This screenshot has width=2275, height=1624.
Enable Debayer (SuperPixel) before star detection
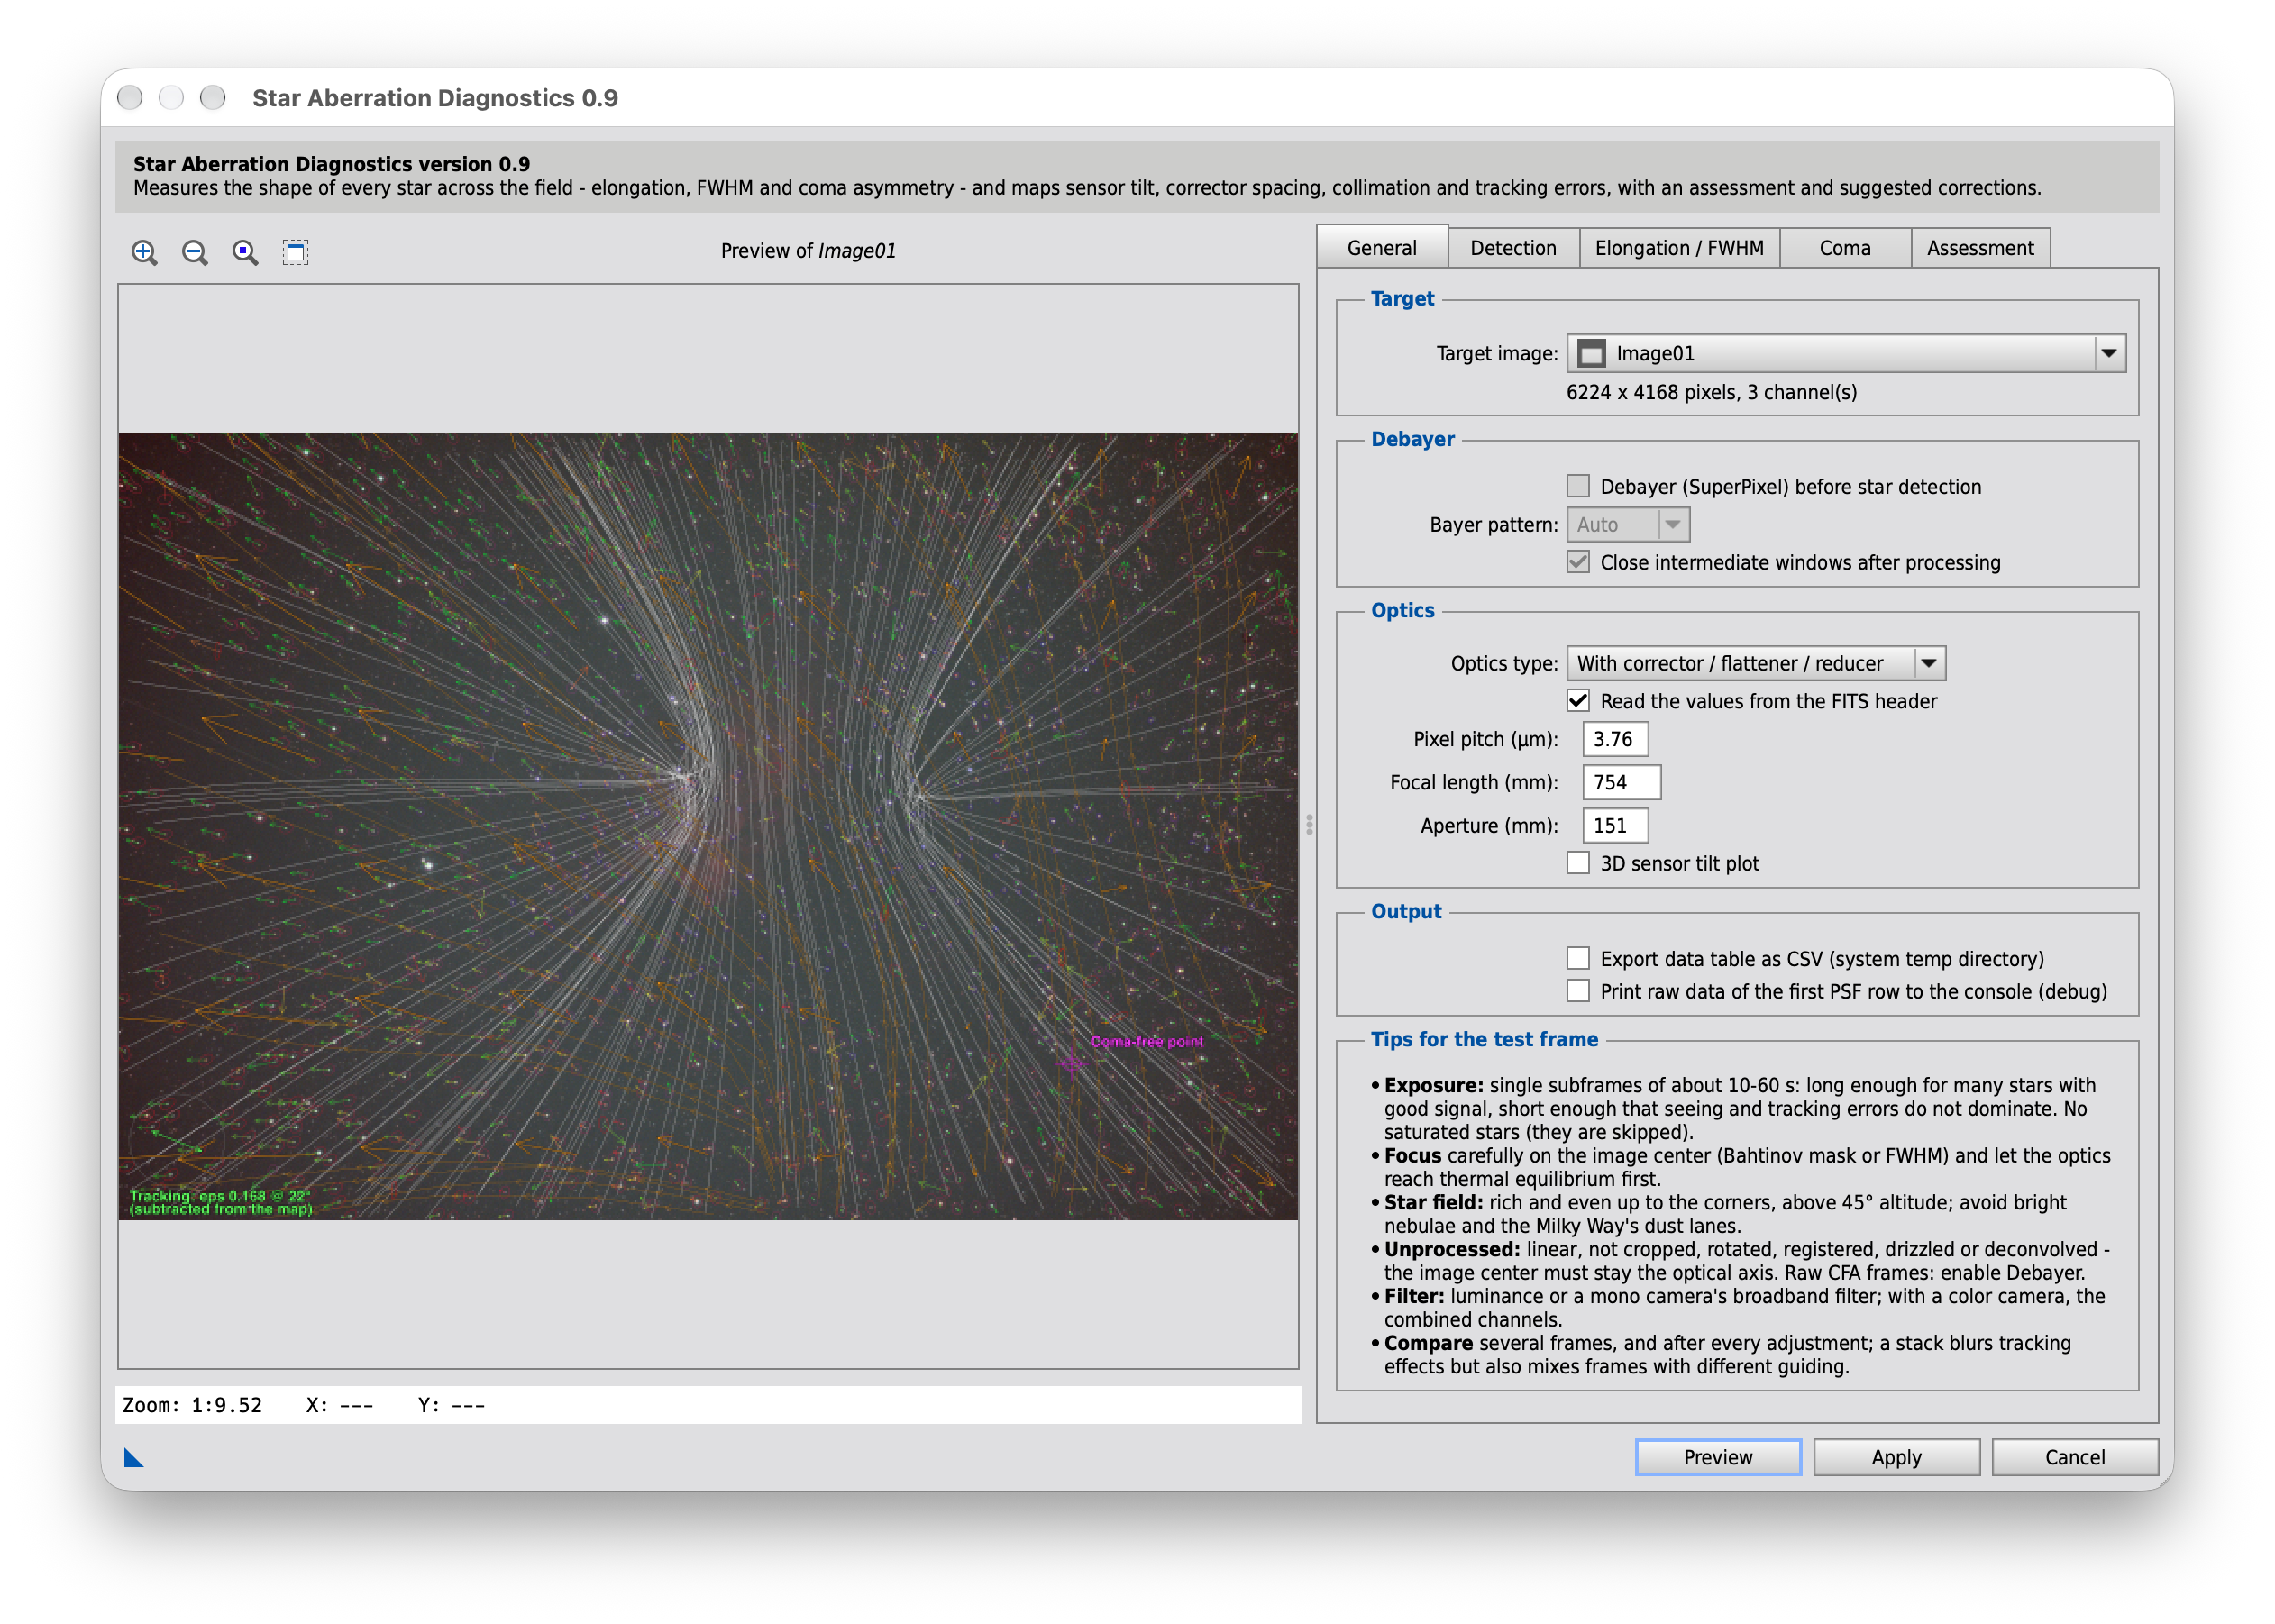(x=1578, y=486)
